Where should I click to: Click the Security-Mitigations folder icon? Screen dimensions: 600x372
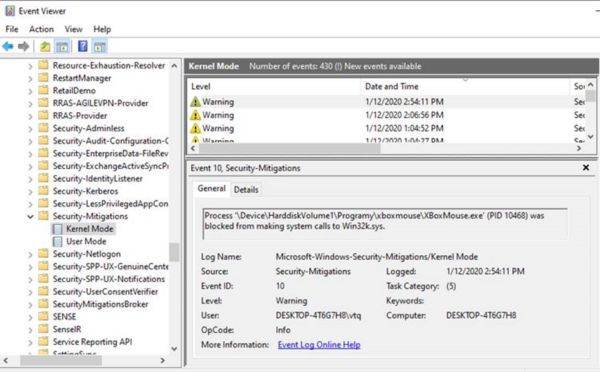(44, 216)
